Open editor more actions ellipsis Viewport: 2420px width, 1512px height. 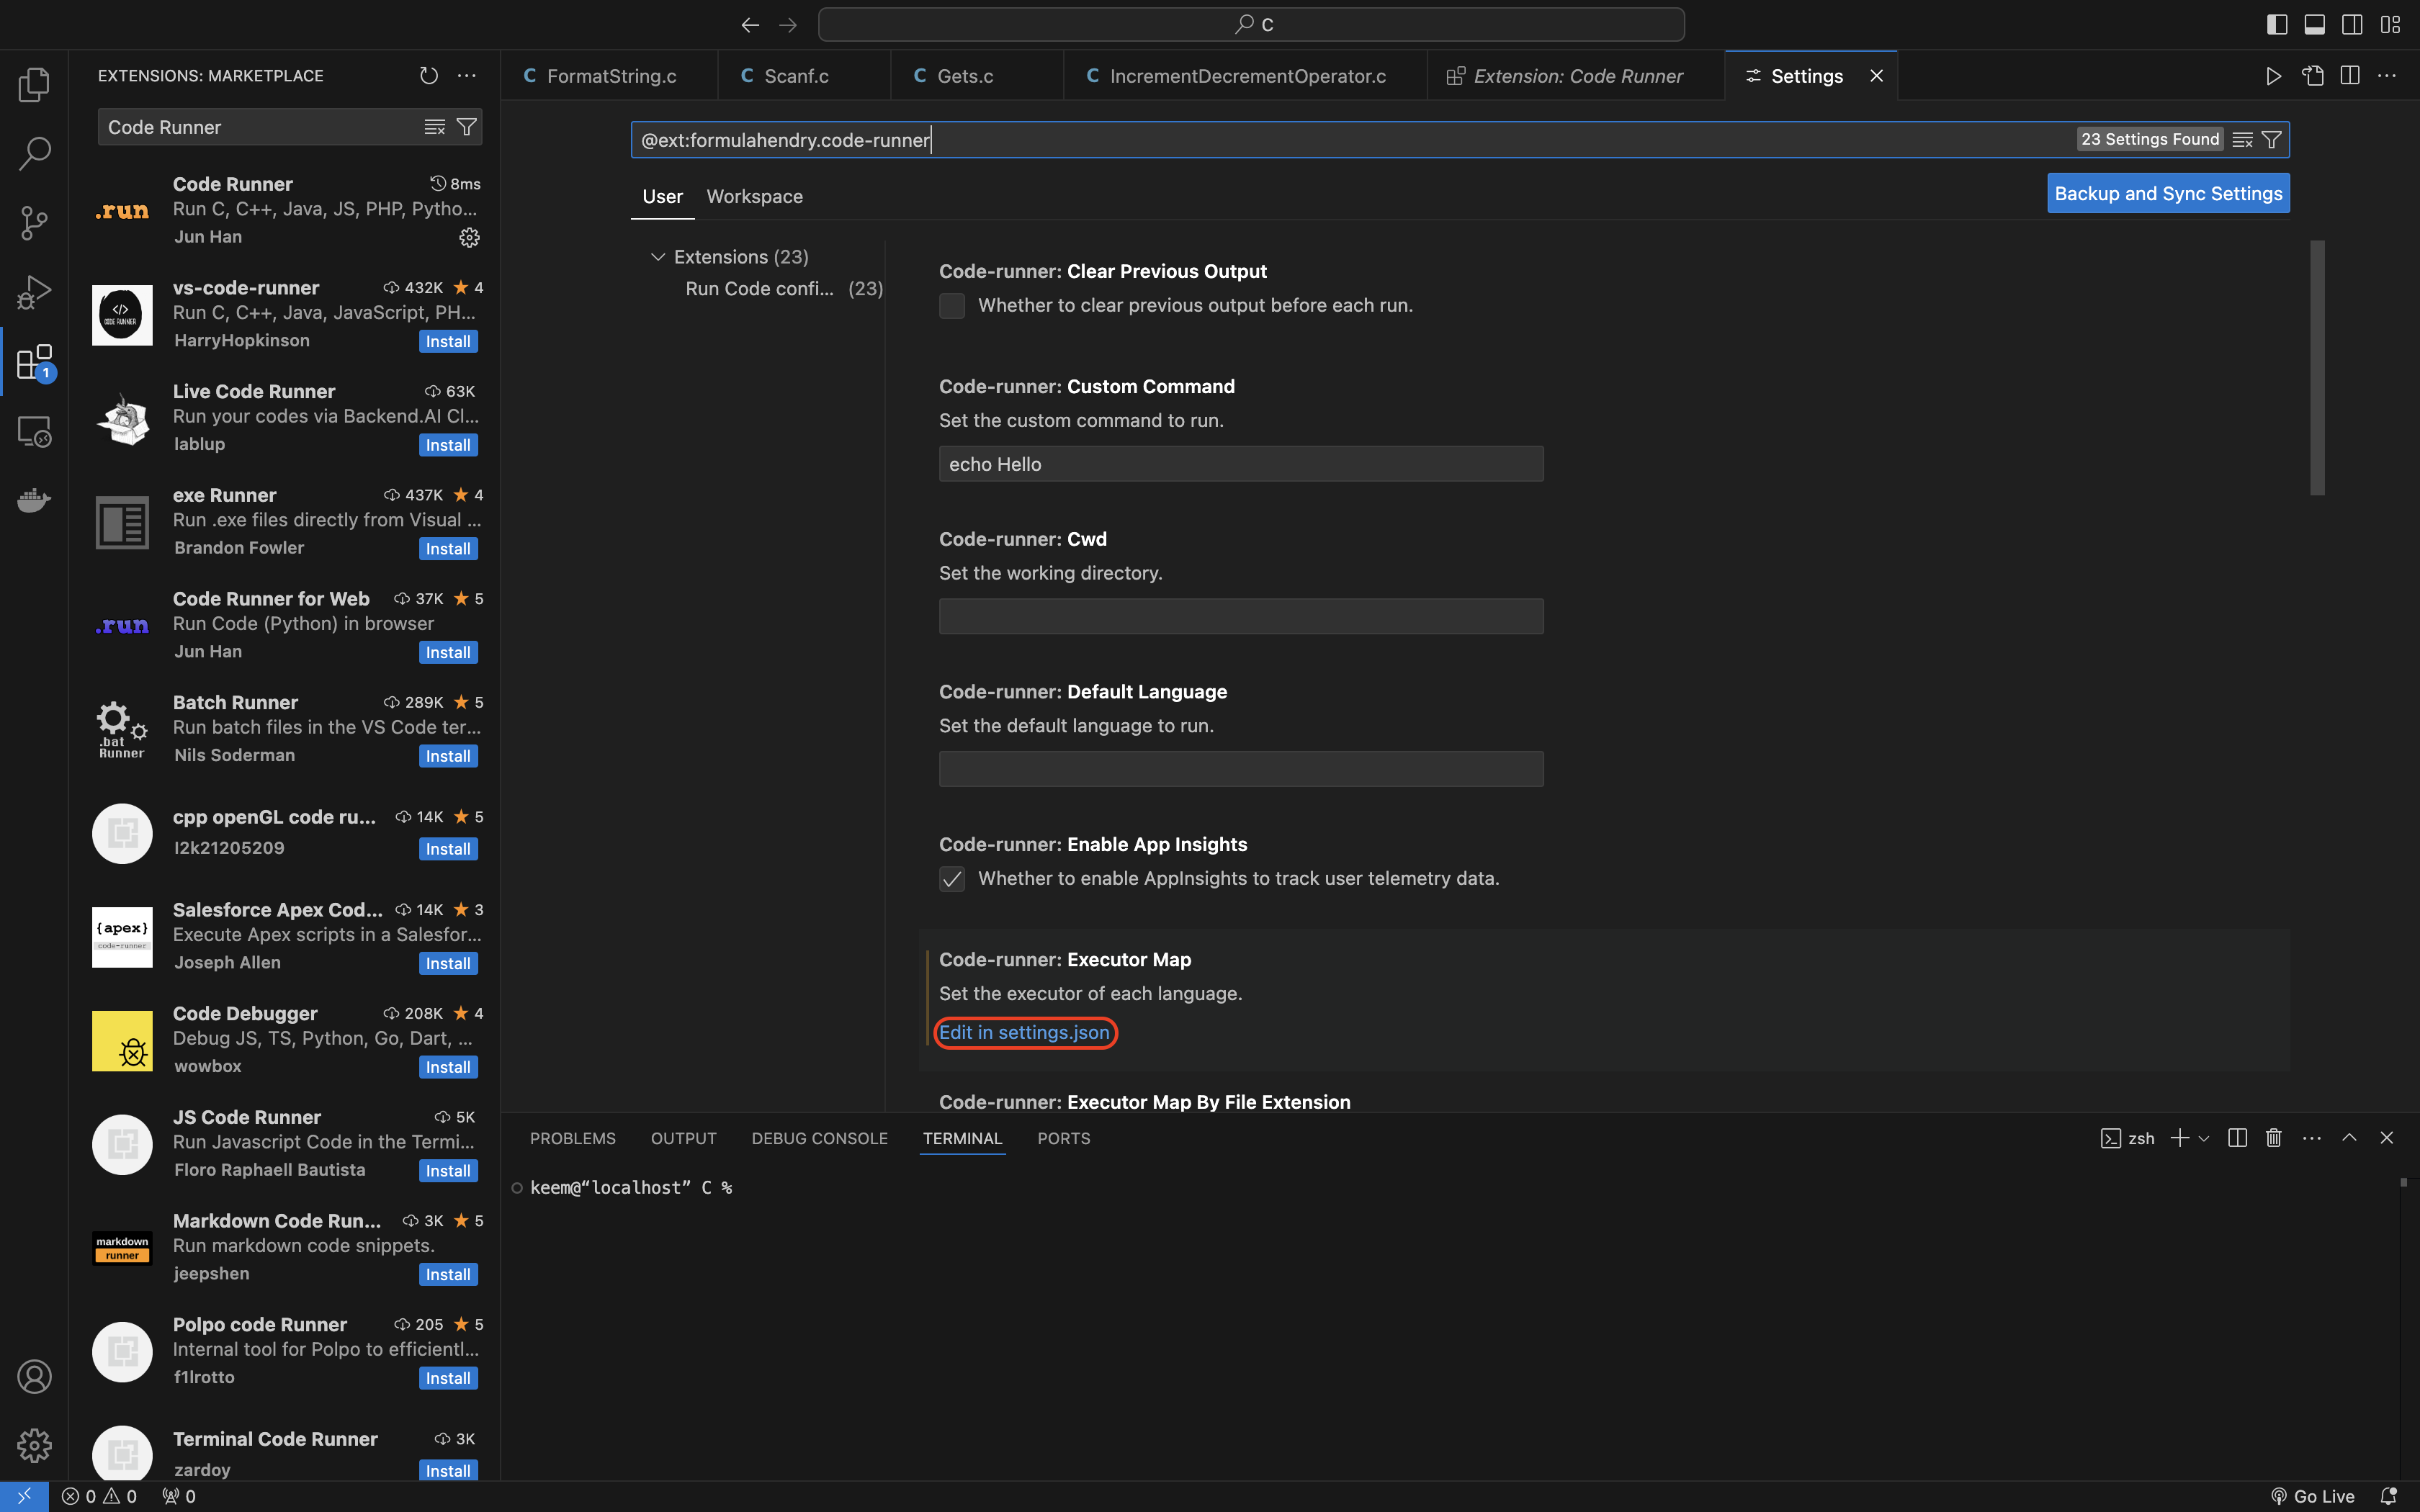pyautogui.click(x=2387, y=76)
